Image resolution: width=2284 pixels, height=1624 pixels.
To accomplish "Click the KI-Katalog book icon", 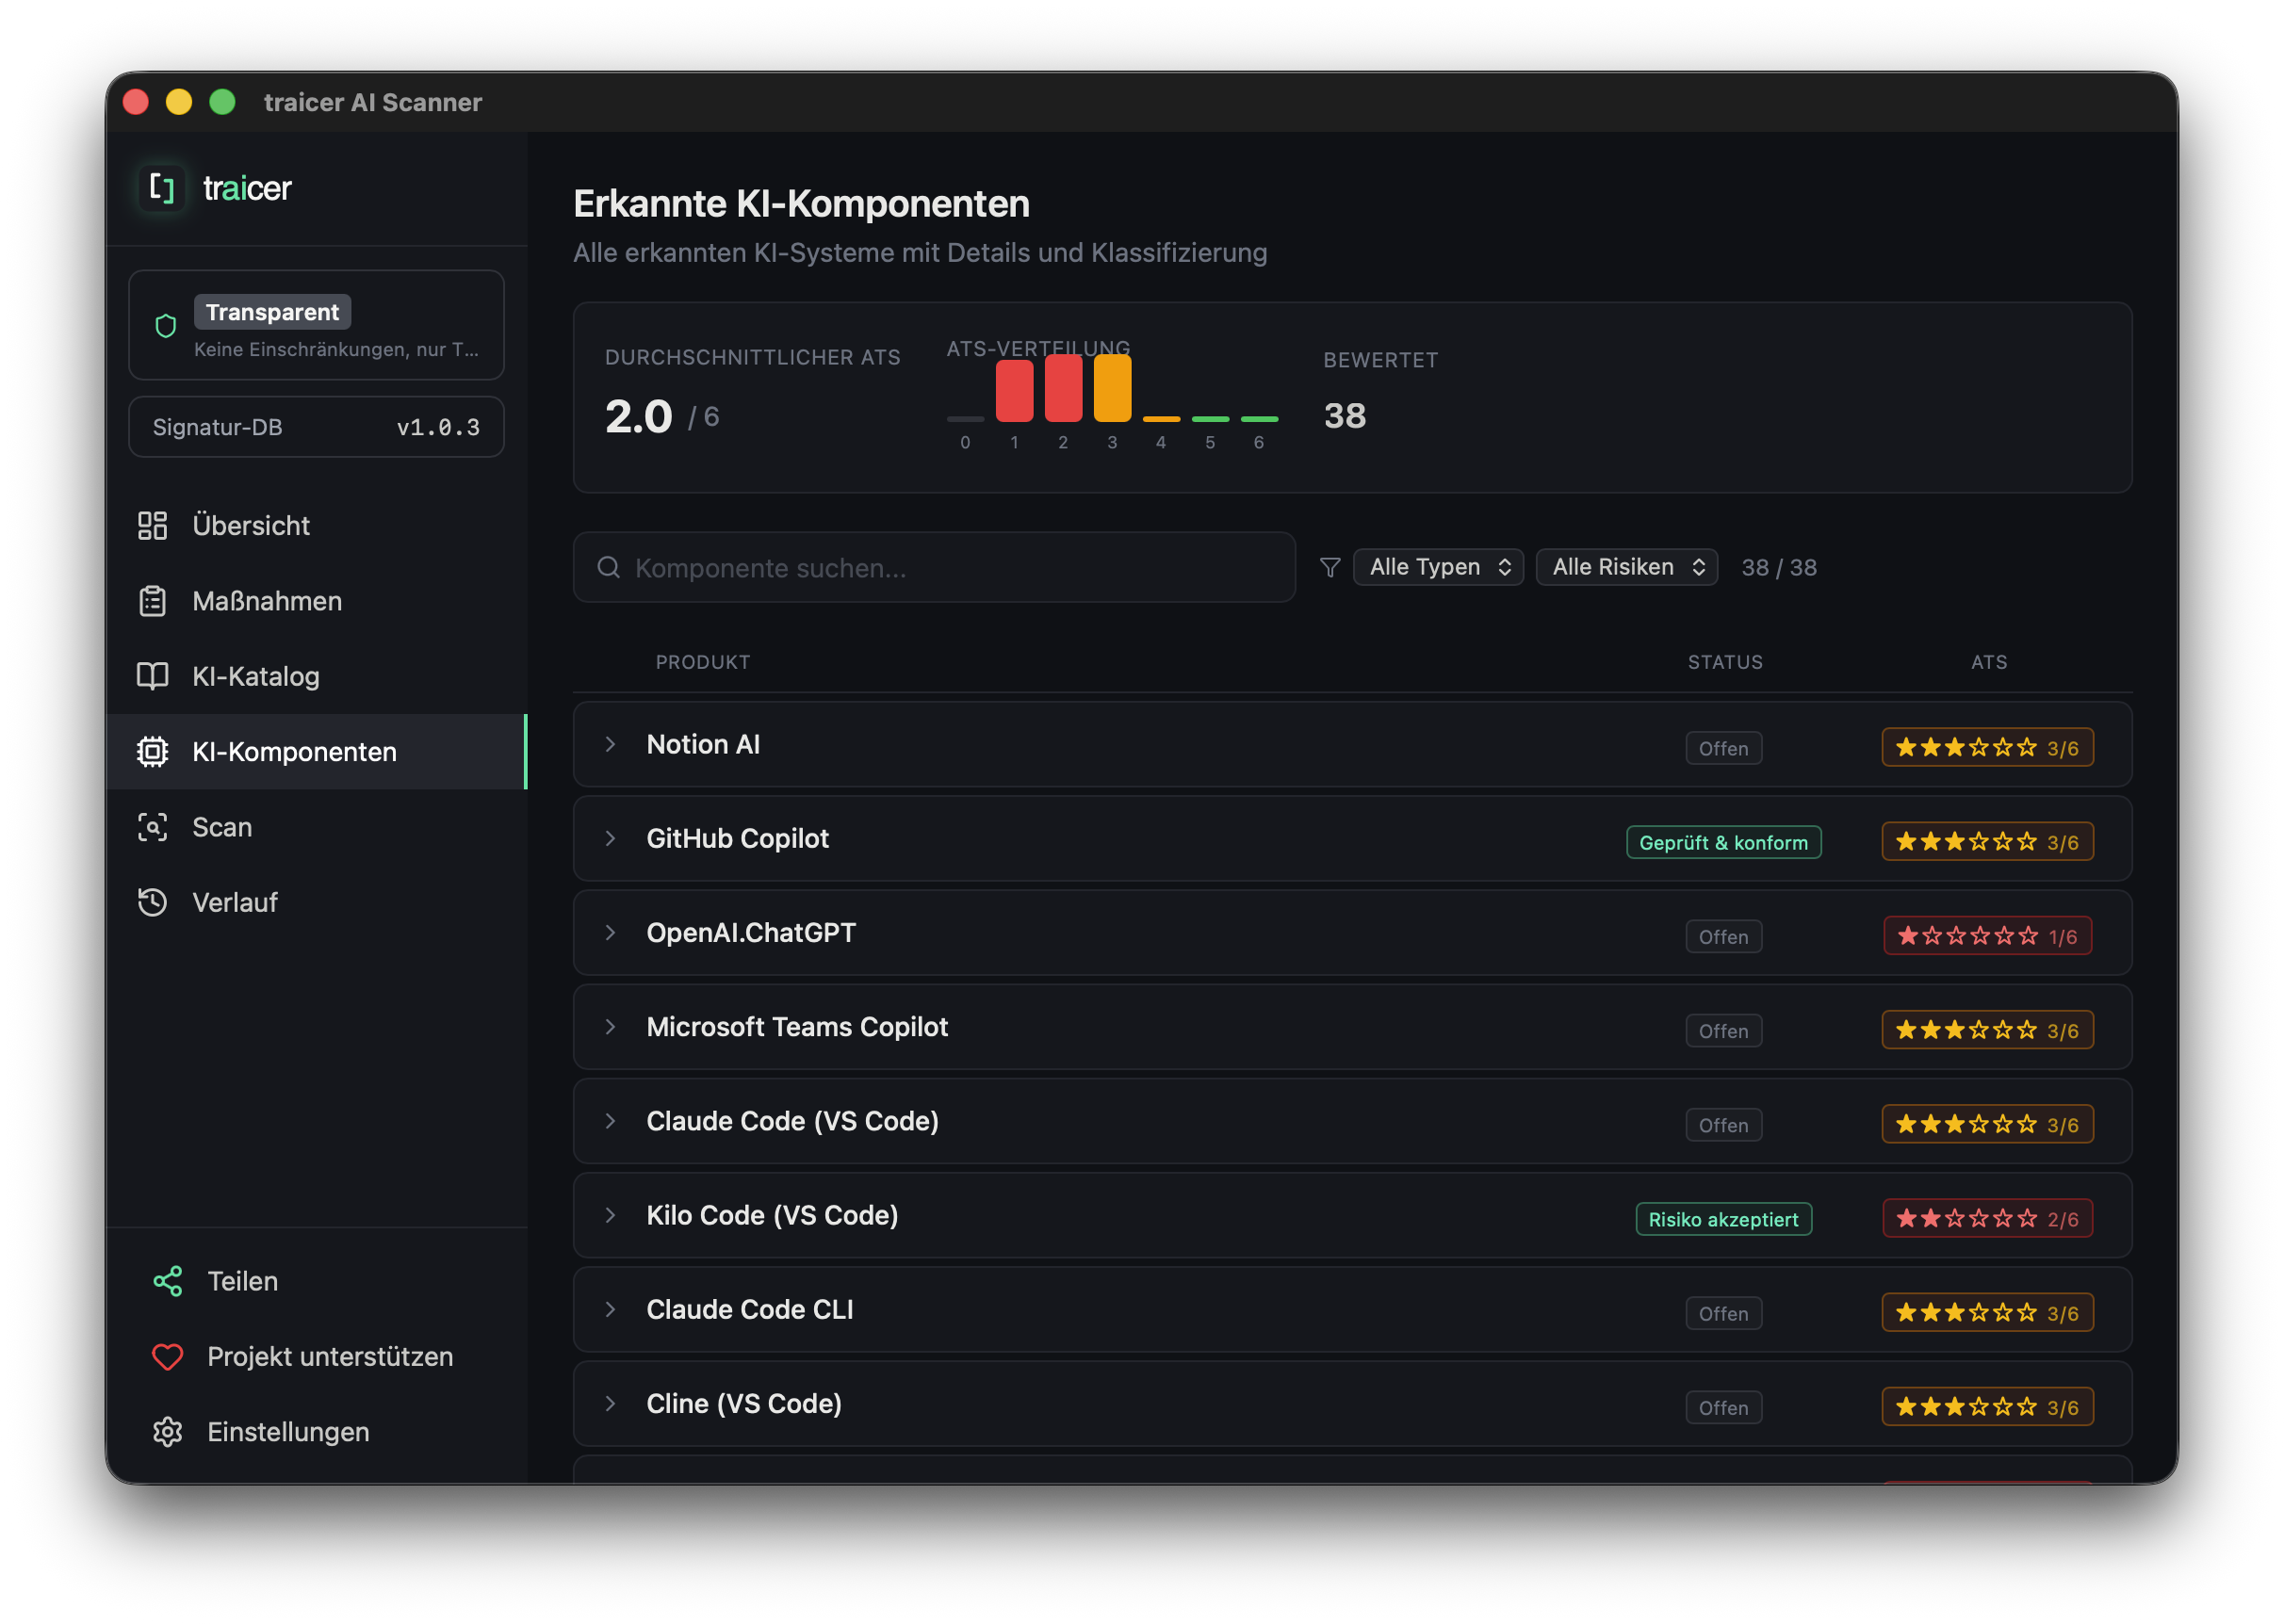I will click(152, 676).
